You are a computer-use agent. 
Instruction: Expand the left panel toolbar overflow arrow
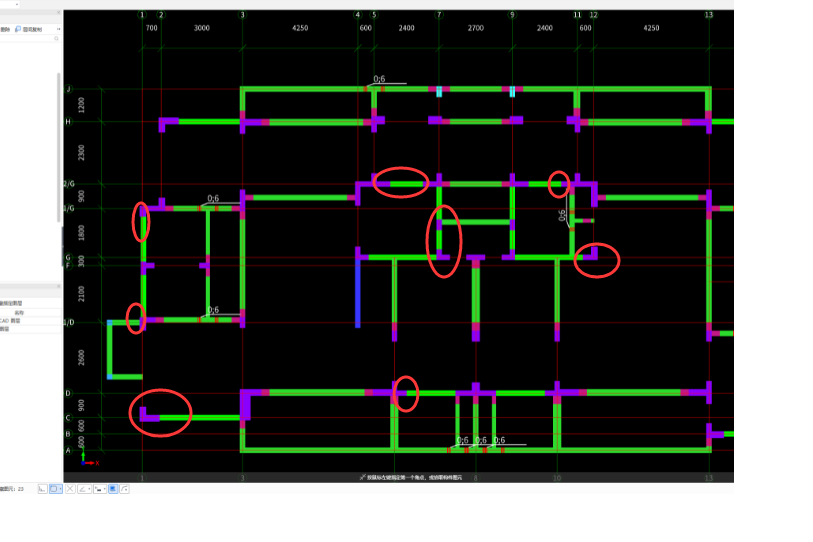pyautogui.click(x=58, y=29)
